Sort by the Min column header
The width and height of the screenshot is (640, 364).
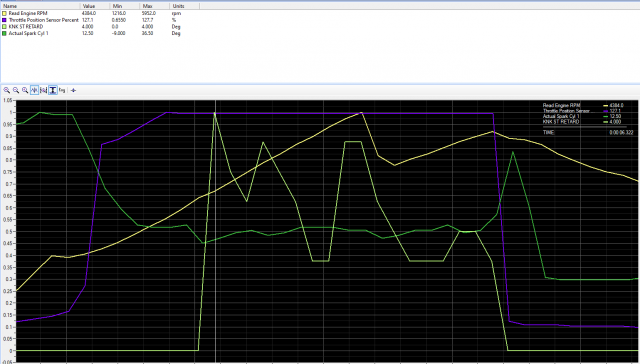coord(125,6)
